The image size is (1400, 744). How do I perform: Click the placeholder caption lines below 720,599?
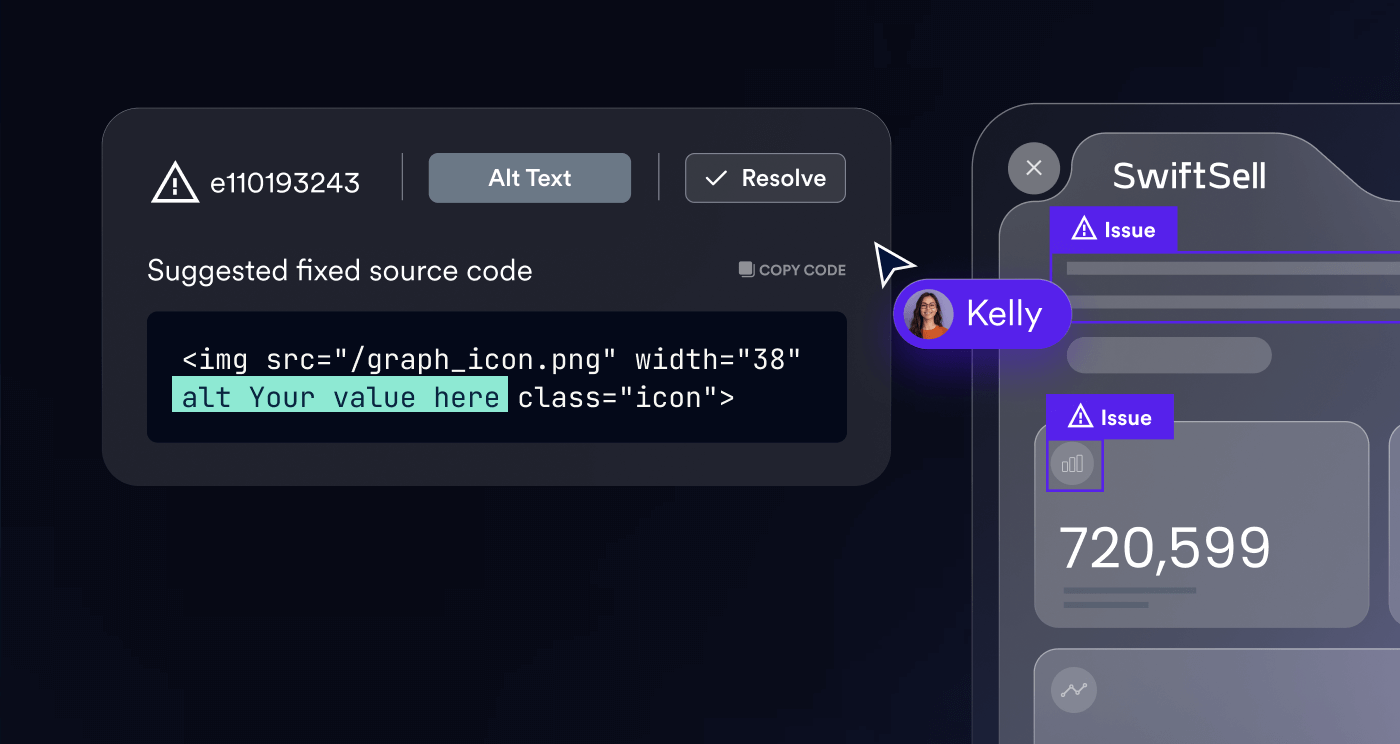tap(1129, 597)
